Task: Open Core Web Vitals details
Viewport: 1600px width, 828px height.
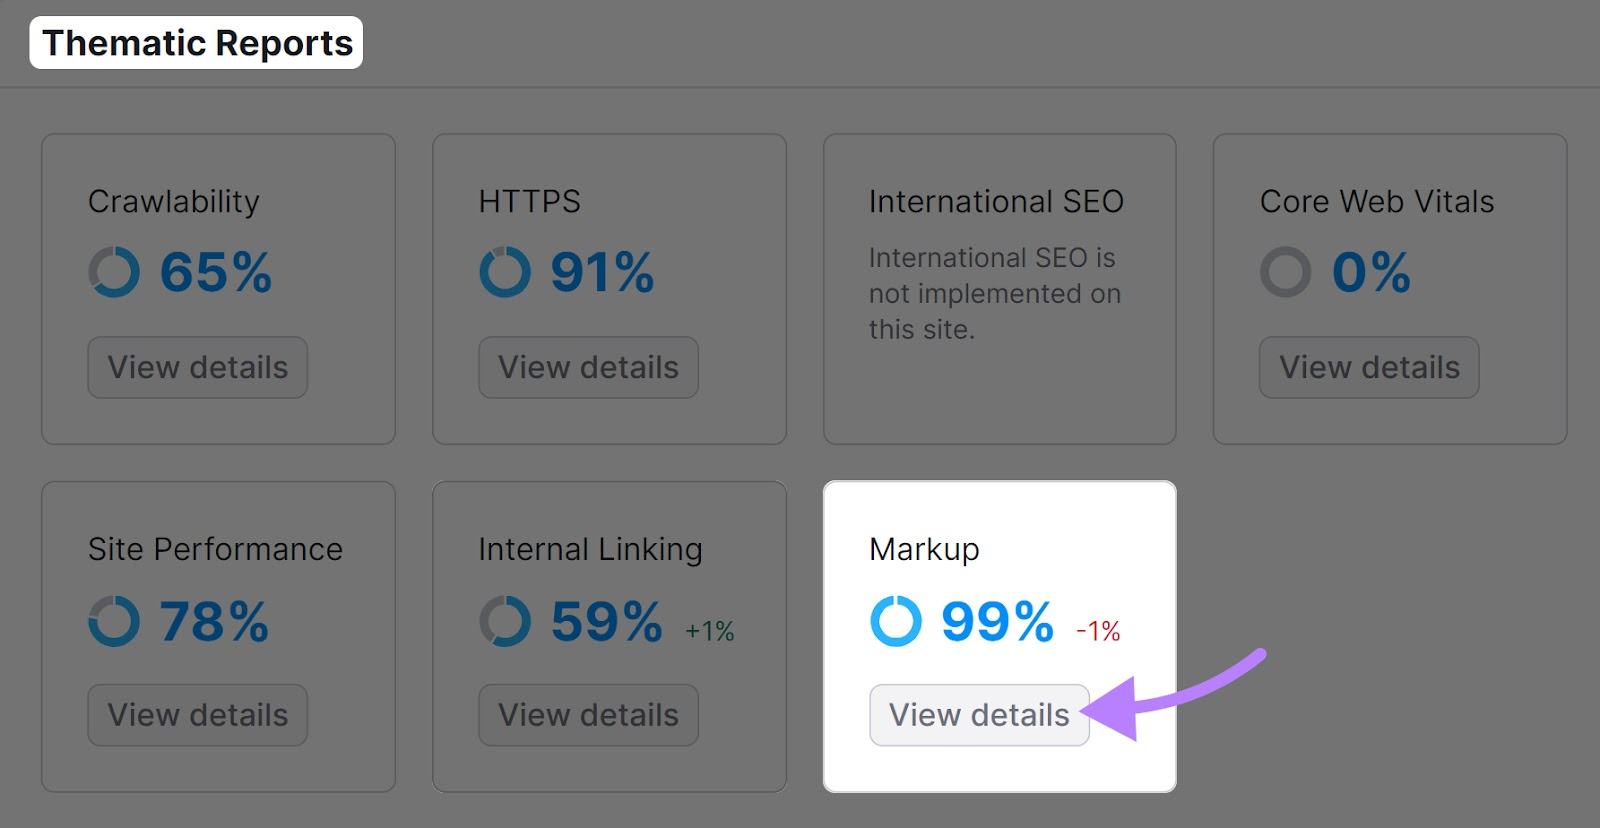Action: [x=1369, y=367]
